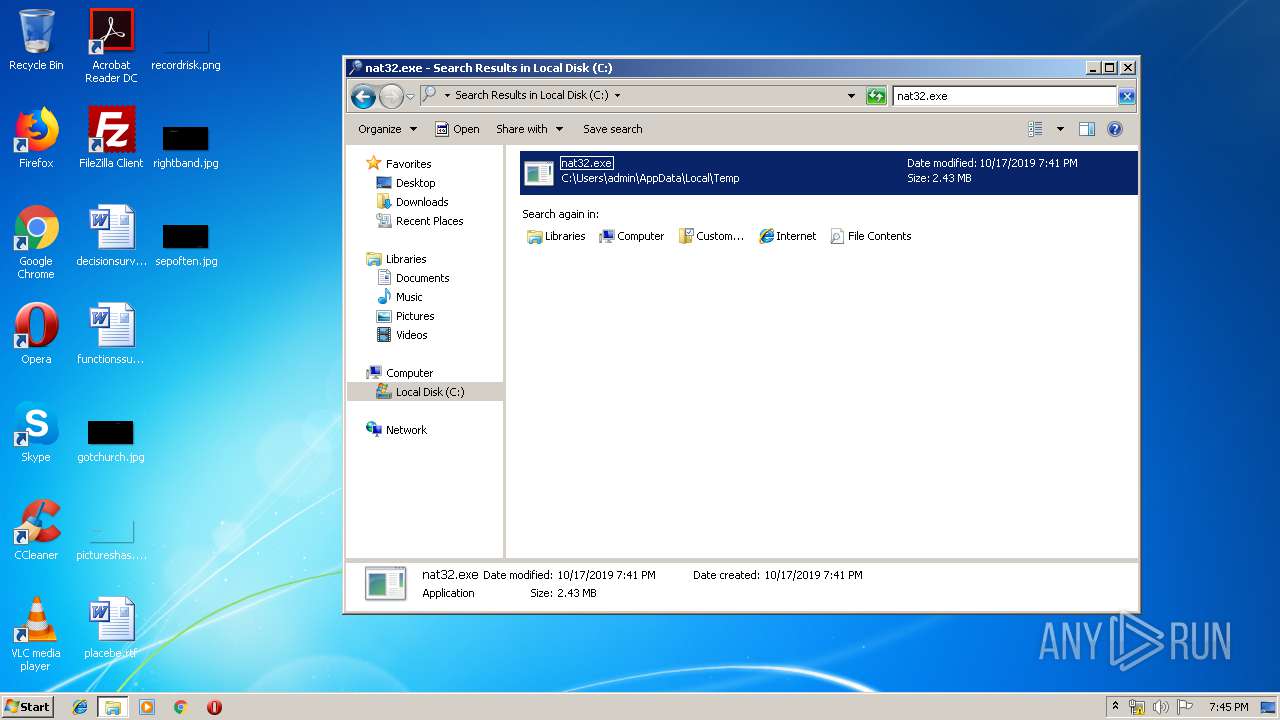This screenshot has height=720, width=1280.
Task: Launch Google Chrome desktop shortcut
Action: 36,242
